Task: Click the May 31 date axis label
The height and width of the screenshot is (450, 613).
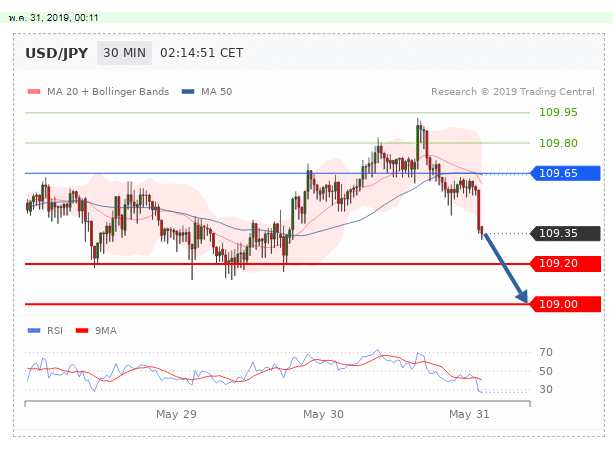Action: pyautogui.click(x=469, y=414)
